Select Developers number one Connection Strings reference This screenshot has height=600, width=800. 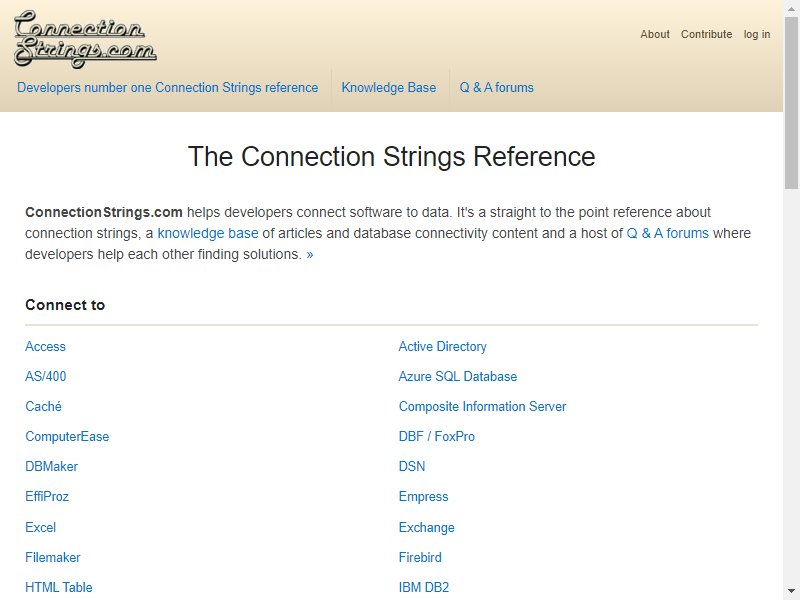click(x=167, y=87)
